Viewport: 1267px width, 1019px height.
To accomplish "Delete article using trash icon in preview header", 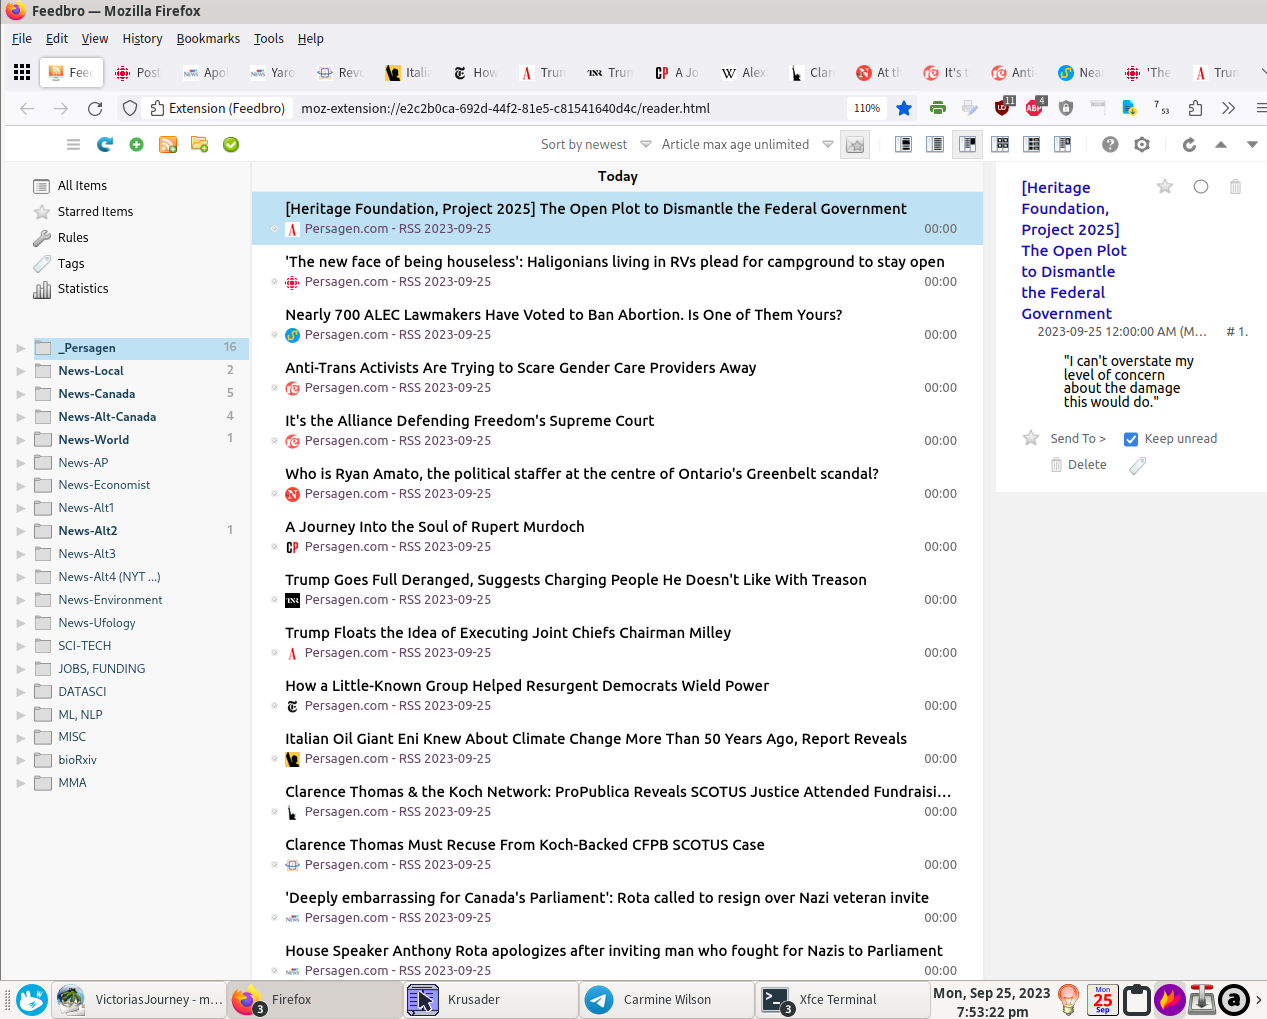I will pos(1235,187).
